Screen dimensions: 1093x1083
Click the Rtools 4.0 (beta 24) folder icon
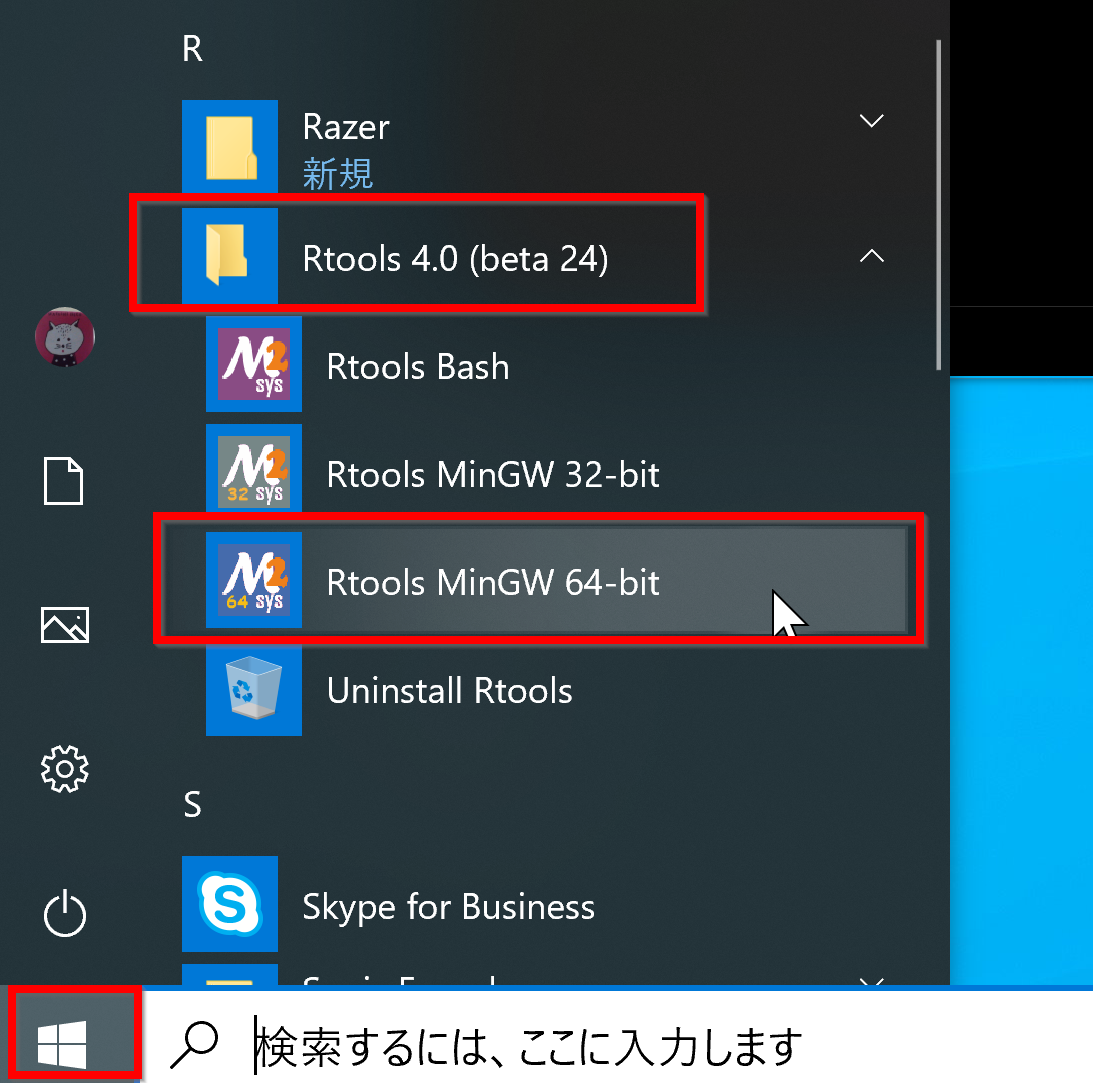point(230,256)
